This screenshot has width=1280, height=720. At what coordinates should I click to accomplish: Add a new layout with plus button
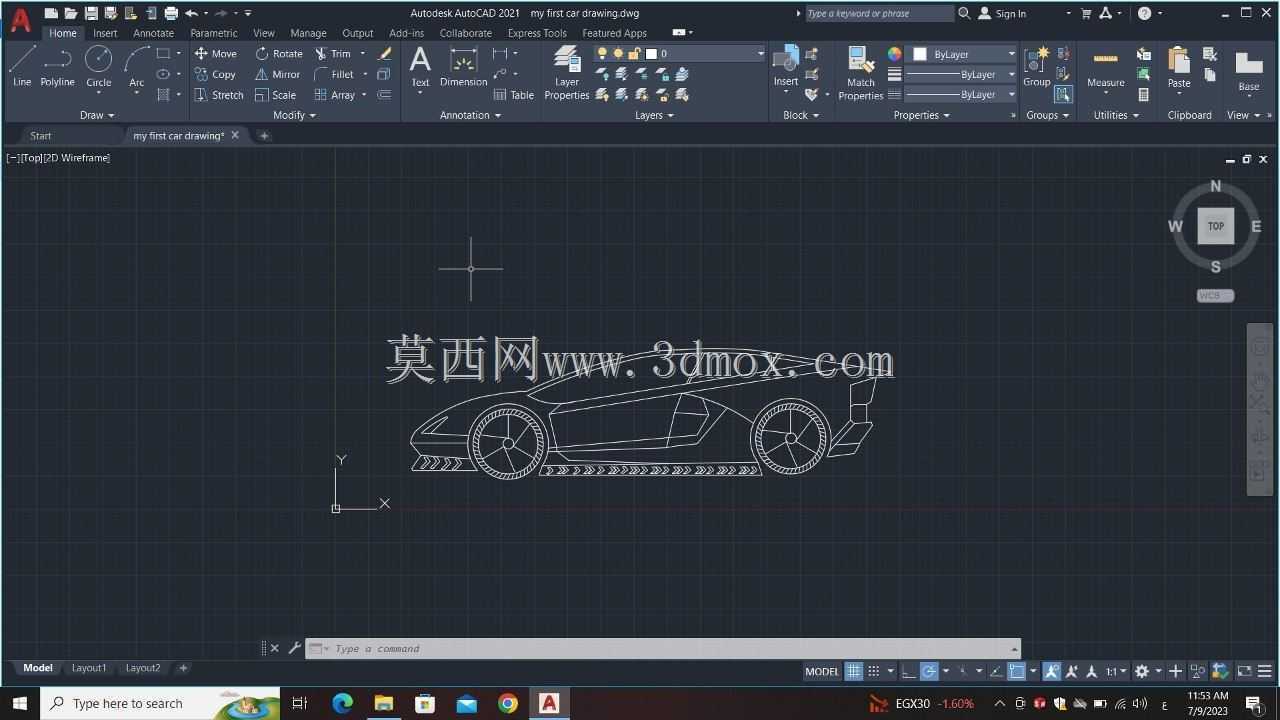coord(183,668)
